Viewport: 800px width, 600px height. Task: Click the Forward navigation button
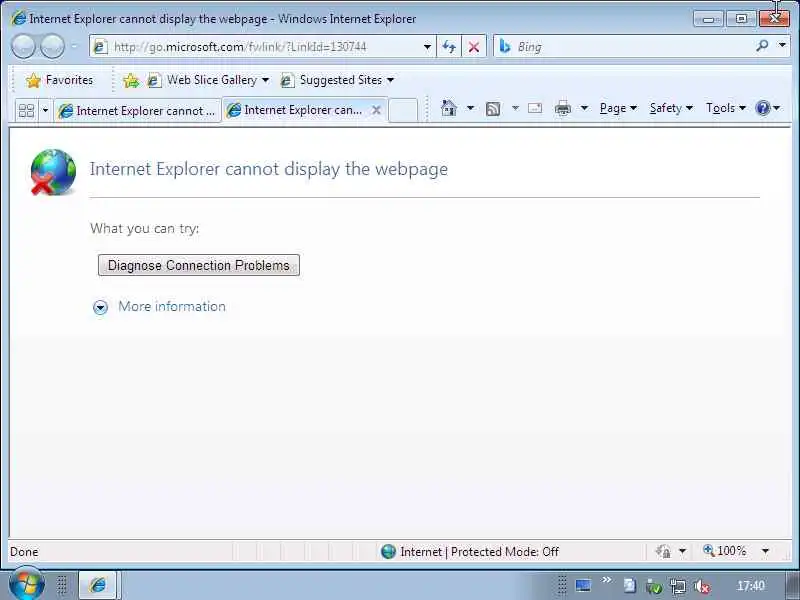tap(53, 47)
